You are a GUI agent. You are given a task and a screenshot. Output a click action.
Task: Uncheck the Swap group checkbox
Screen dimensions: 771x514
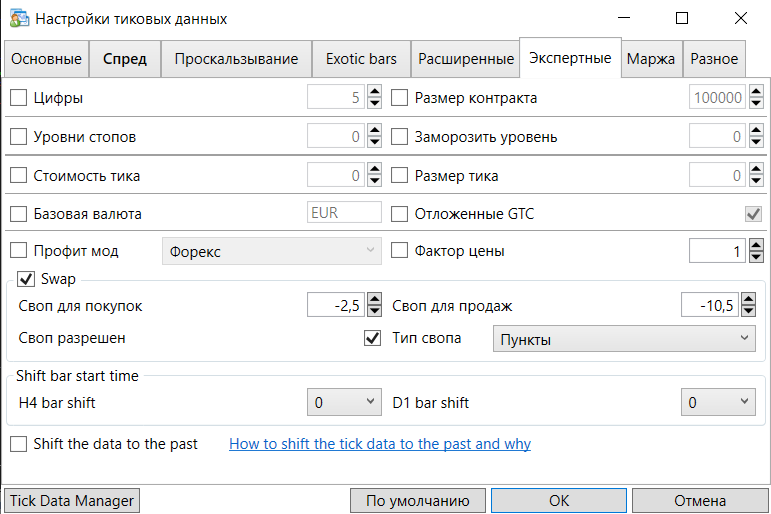coord(26,279)
